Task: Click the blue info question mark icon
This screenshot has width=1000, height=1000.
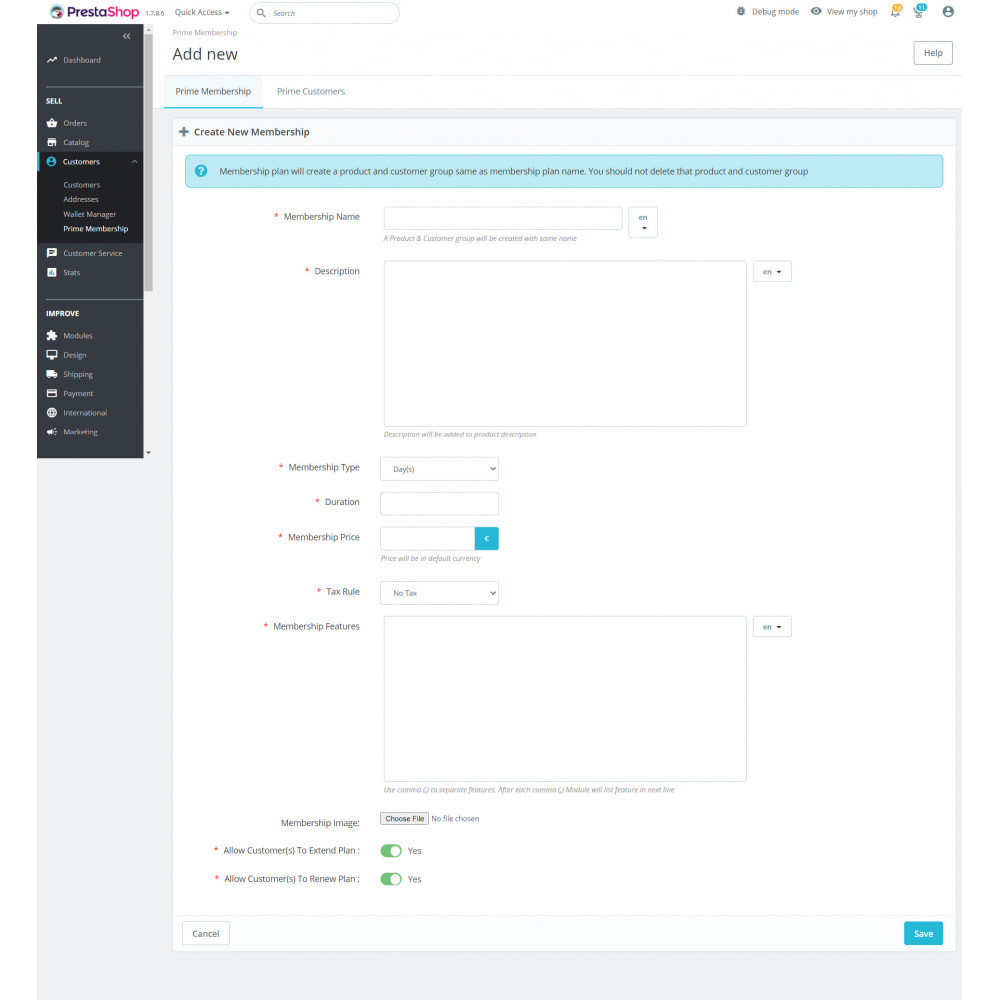Action: coord(201,171)
